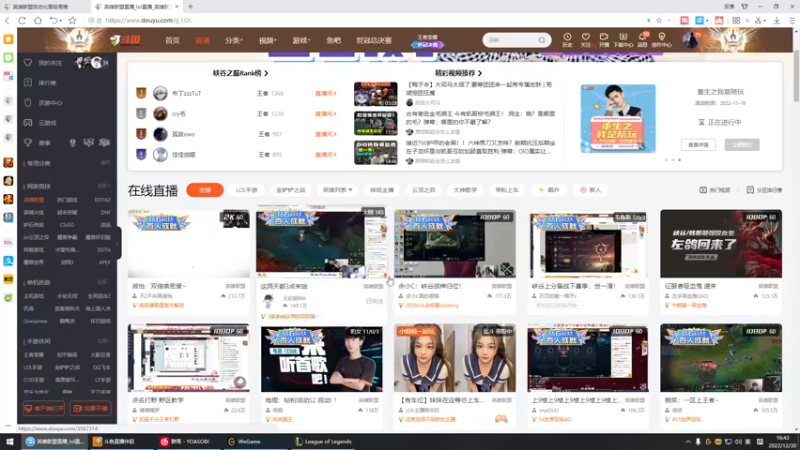The width and height of the screenshot is (800, 450).
Task: Open the 鱼吧 nav item
Action: (x=334, y=40)
